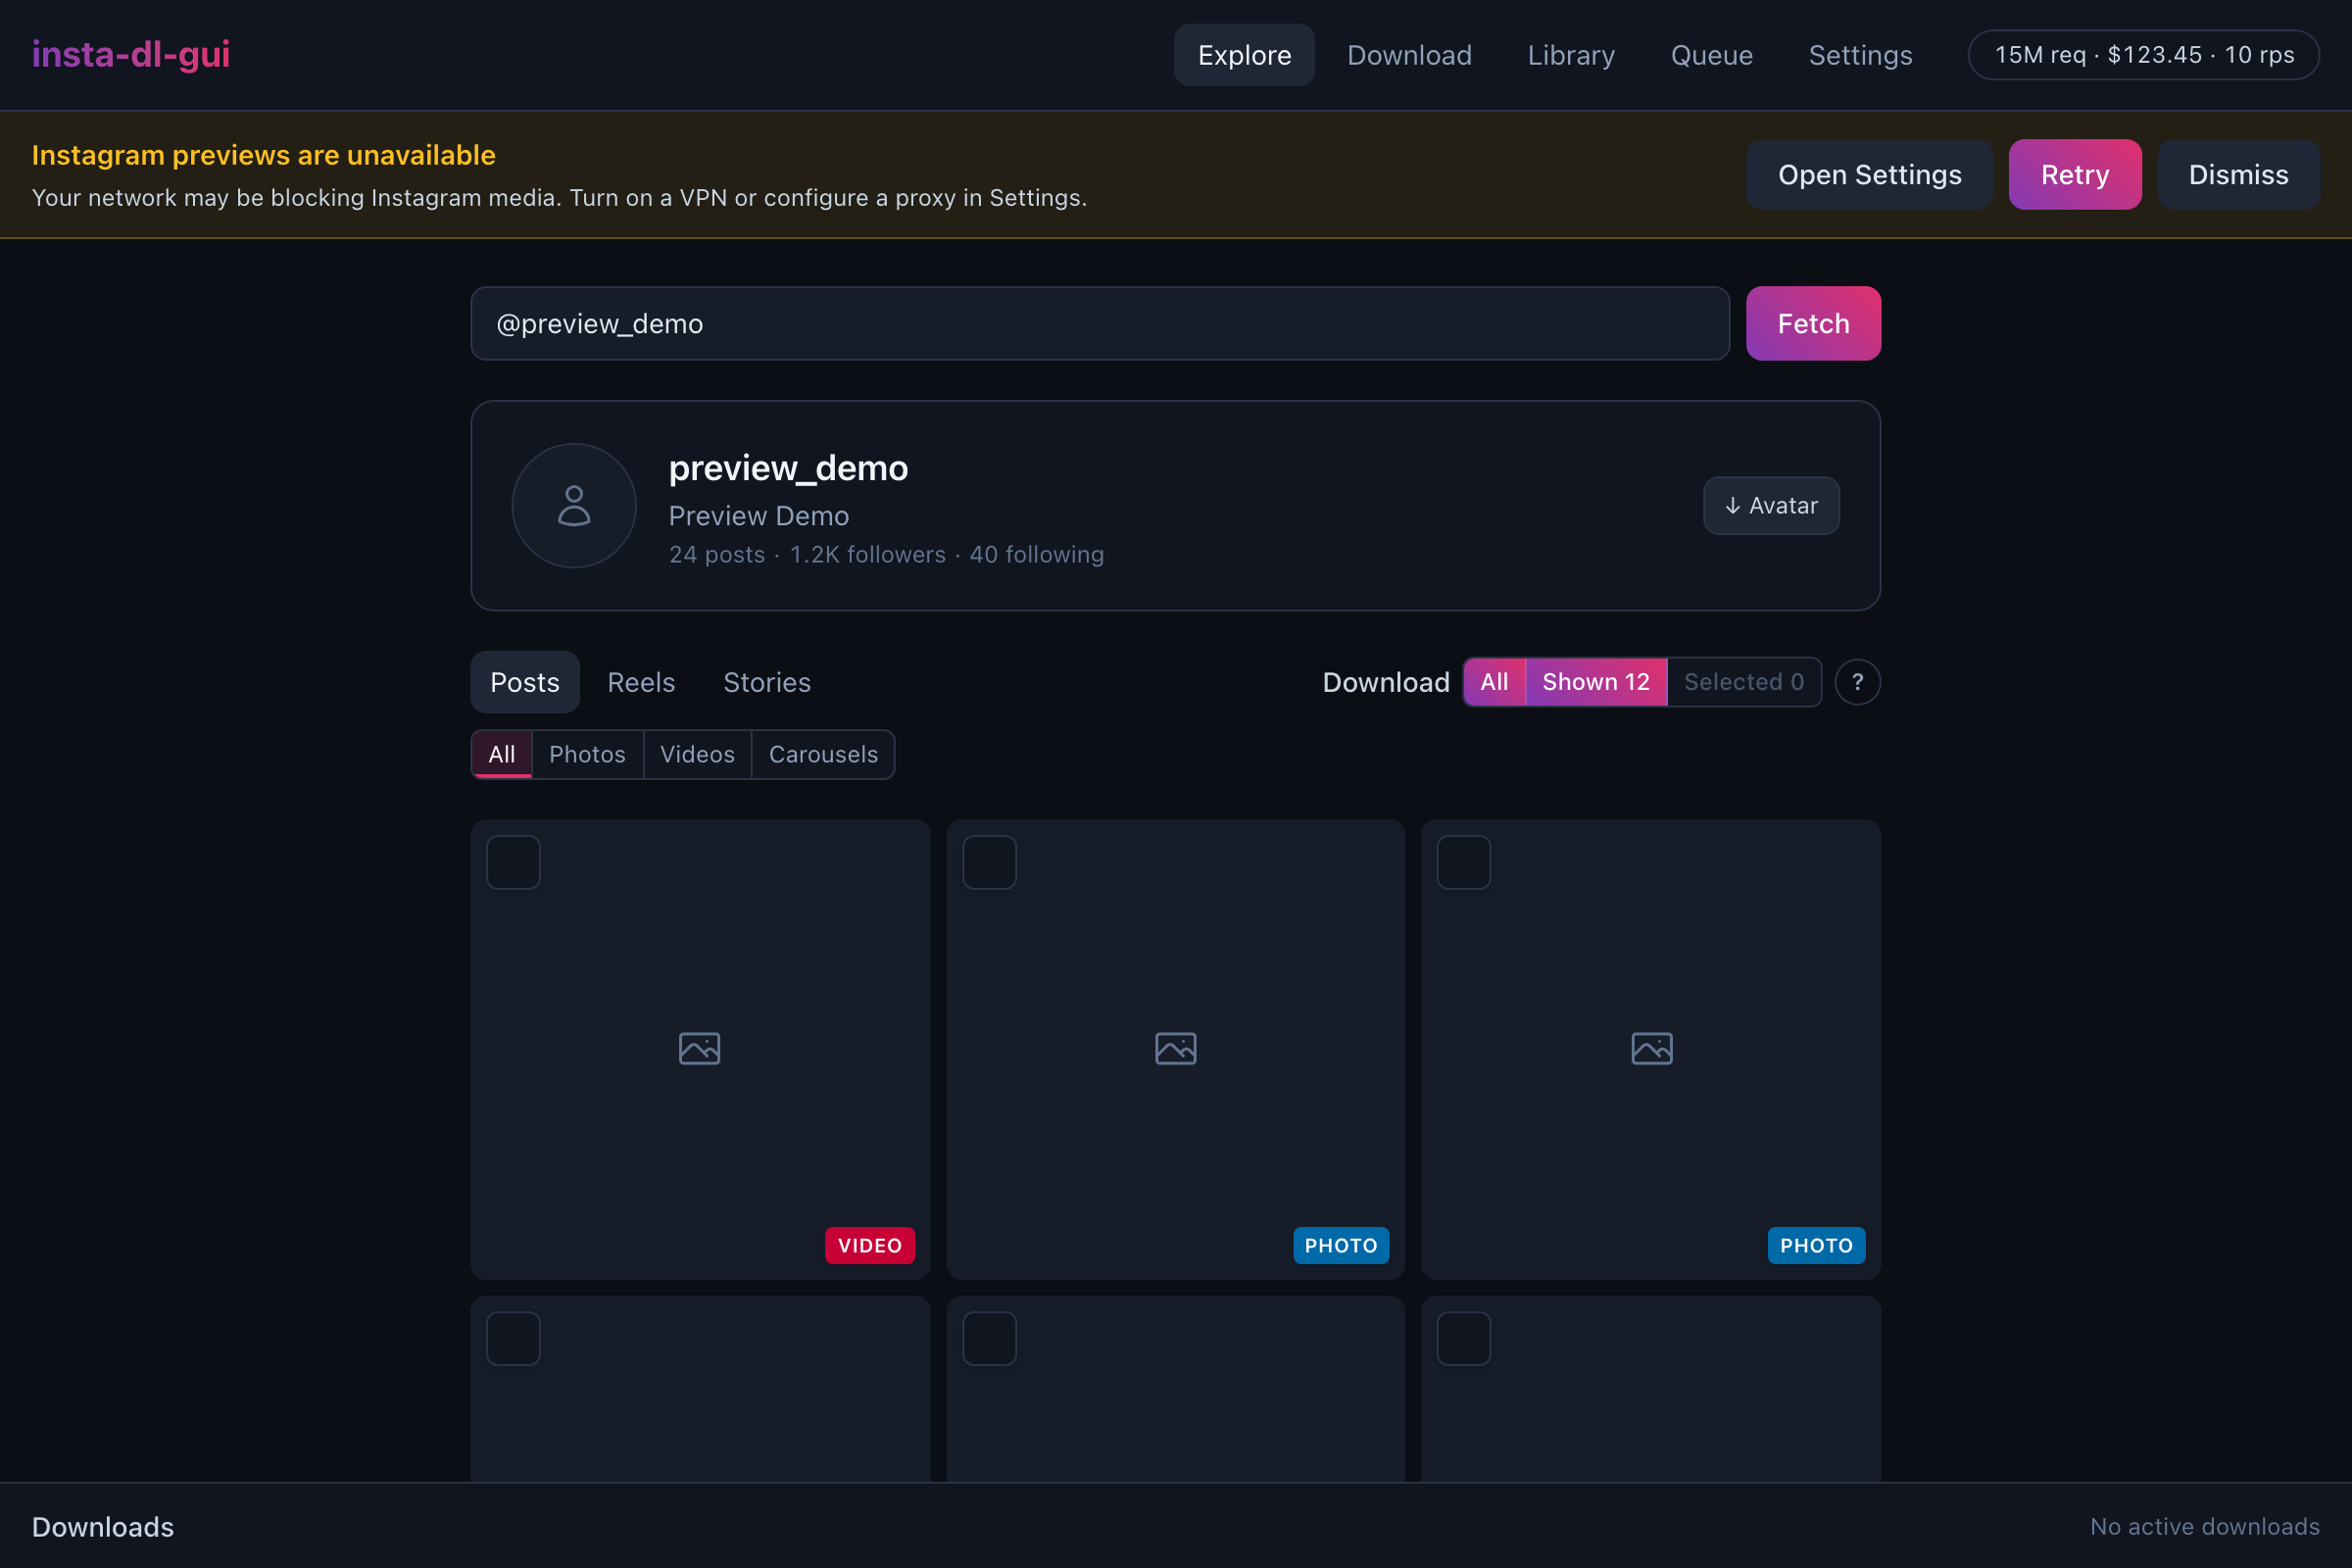2352x1568 pixels.
Task: Click 'Instagram previews are unavailable' heading
Action: [264, 155]
